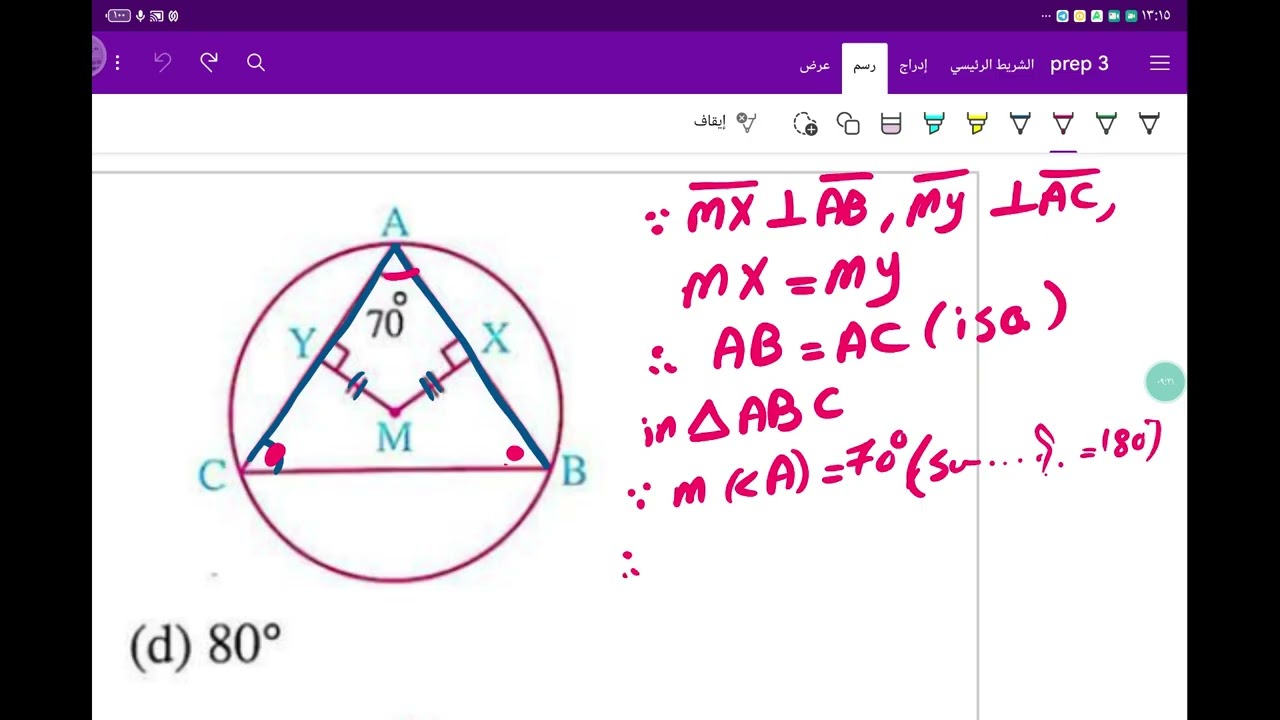Stop inking mode with إيقاف button
The width and height of the screenshot is (1280, 720).
click(x=725, y=122)
